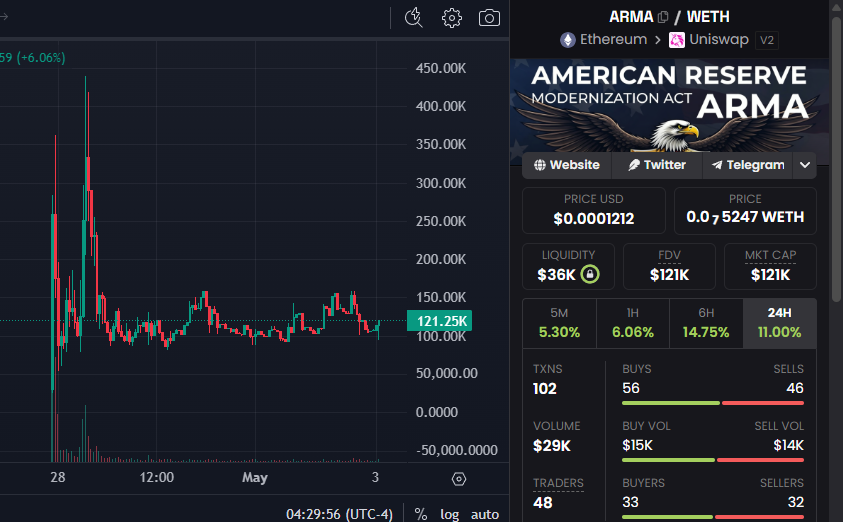The width and height of the screenshot is (843, 522).
Task: Click the Uniswap exchange logo
Action: 676,40
